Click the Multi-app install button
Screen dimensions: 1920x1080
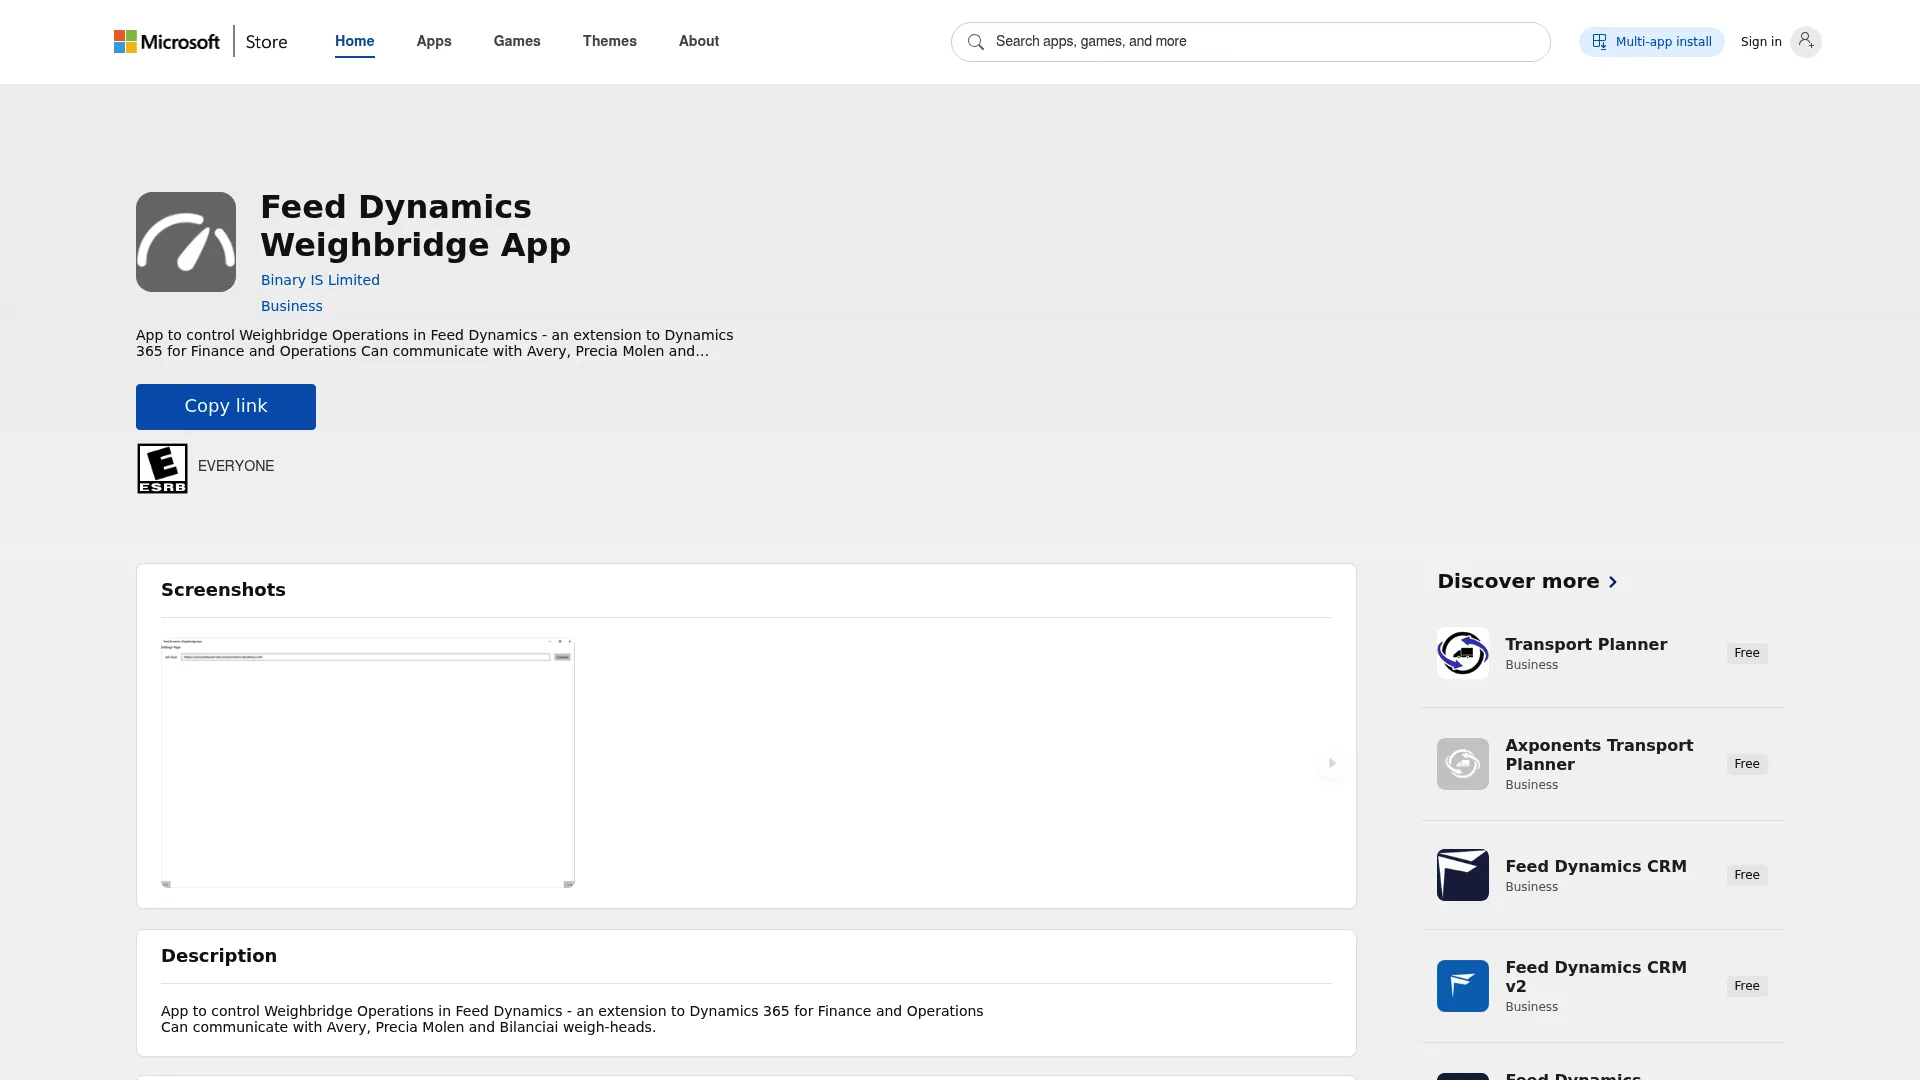coord(1651,42)
